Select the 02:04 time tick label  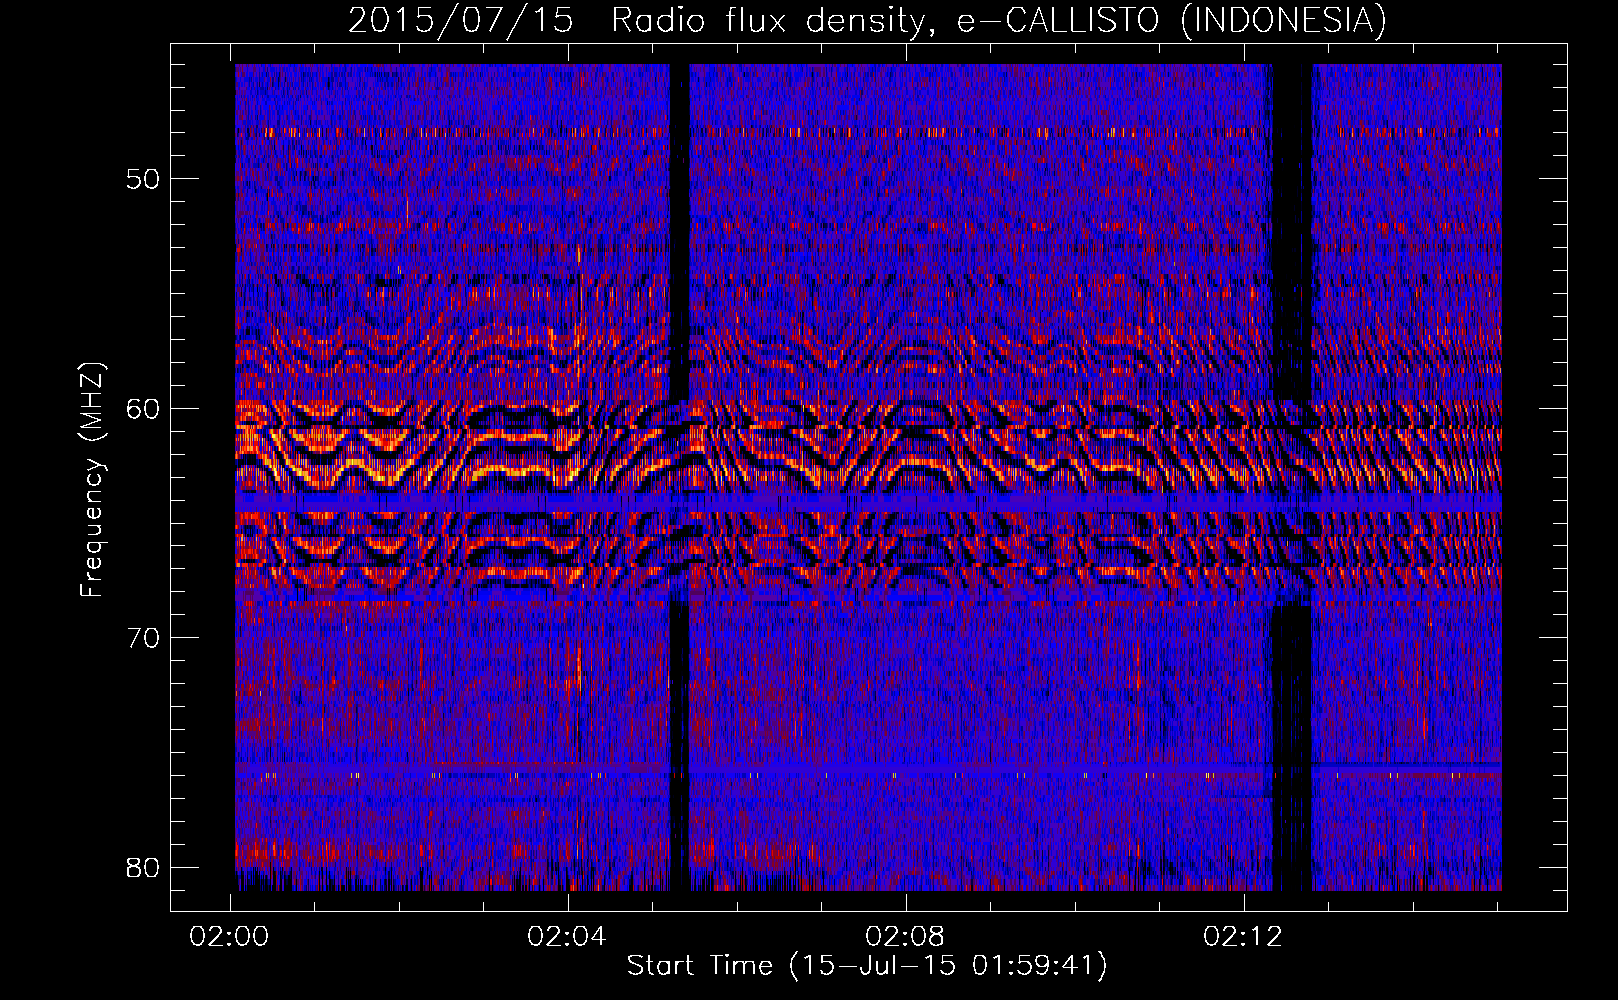coord(567,936)
